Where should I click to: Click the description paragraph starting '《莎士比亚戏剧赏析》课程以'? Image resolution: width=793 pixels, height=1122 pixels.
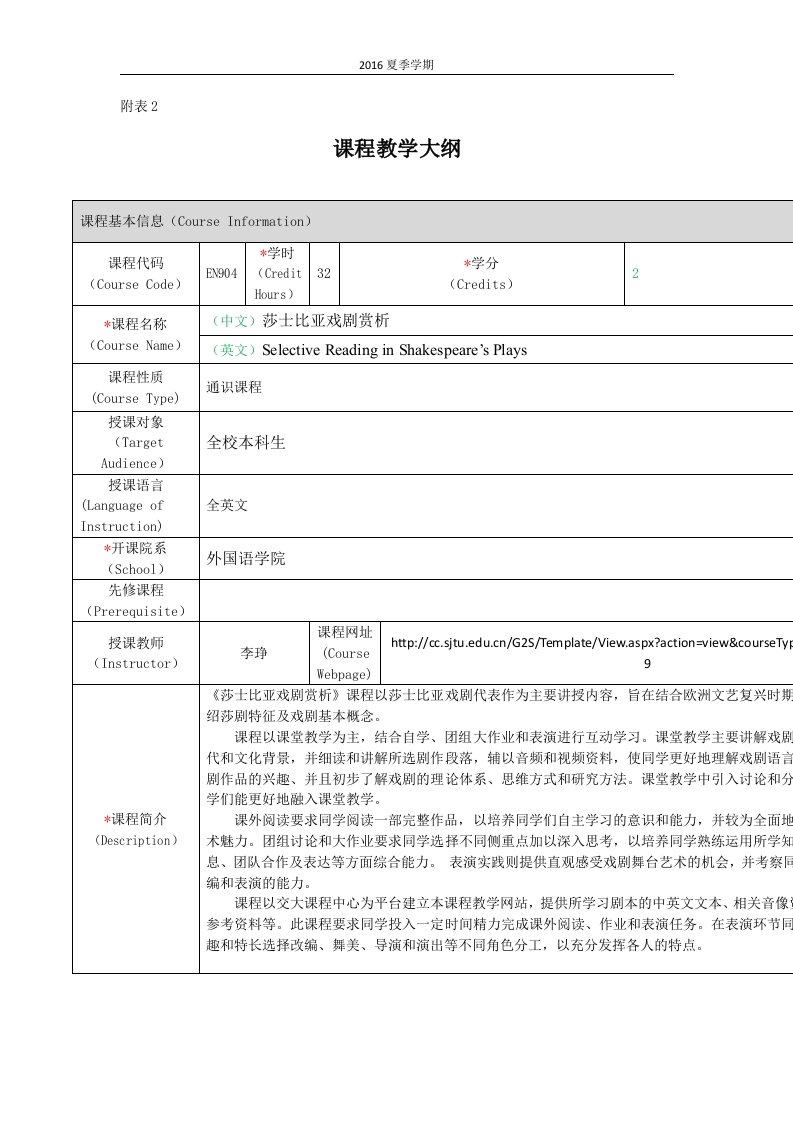pos(500,706)
